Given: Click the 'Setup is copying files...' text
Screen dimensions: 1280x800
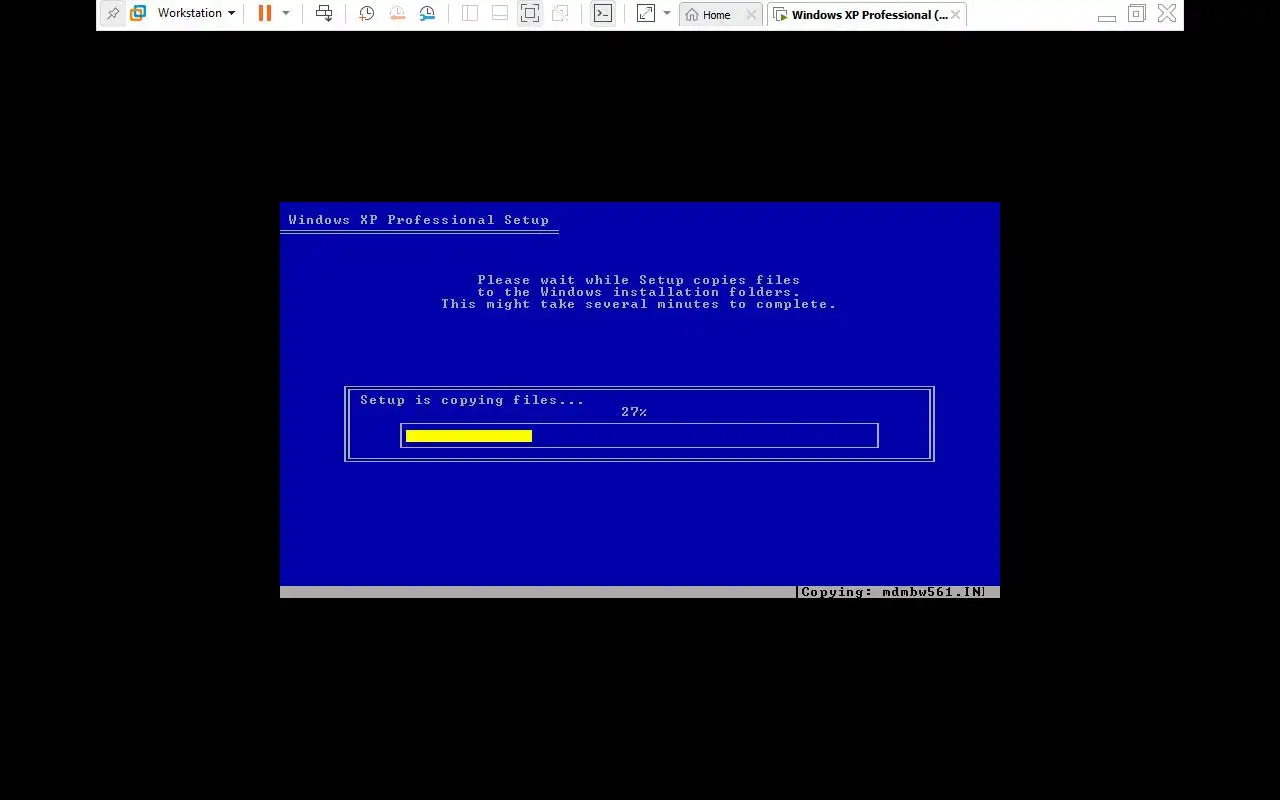Looking at the screenshot, I should [x=472, y=400].
